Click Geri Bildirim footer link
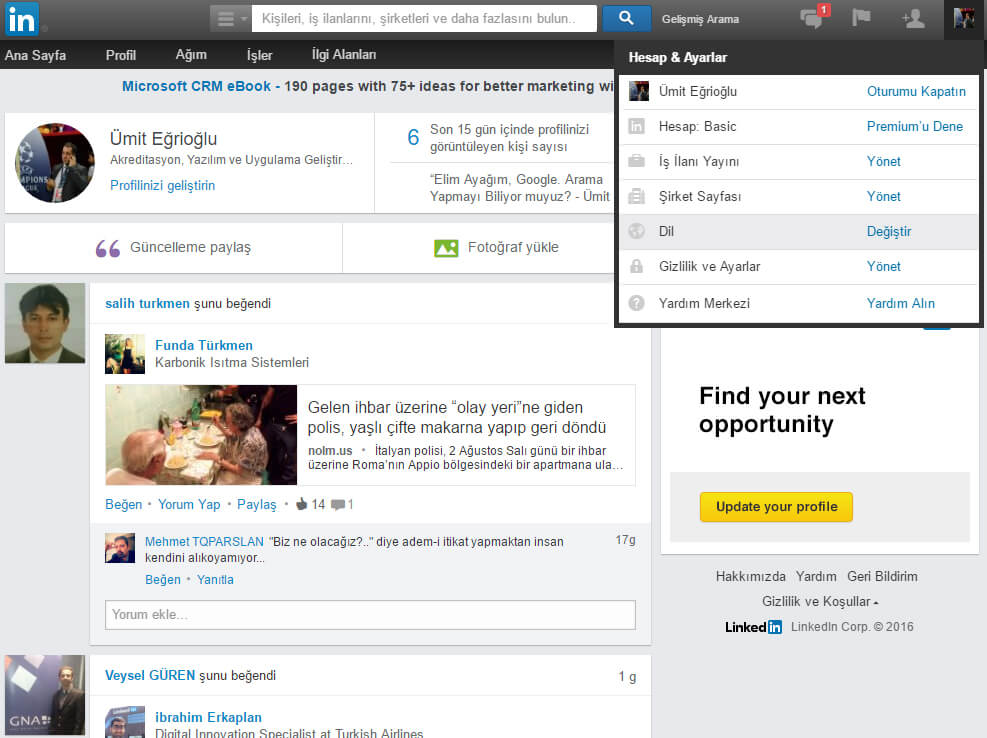This screenshot has height=738, width=987. pos(882,576)
